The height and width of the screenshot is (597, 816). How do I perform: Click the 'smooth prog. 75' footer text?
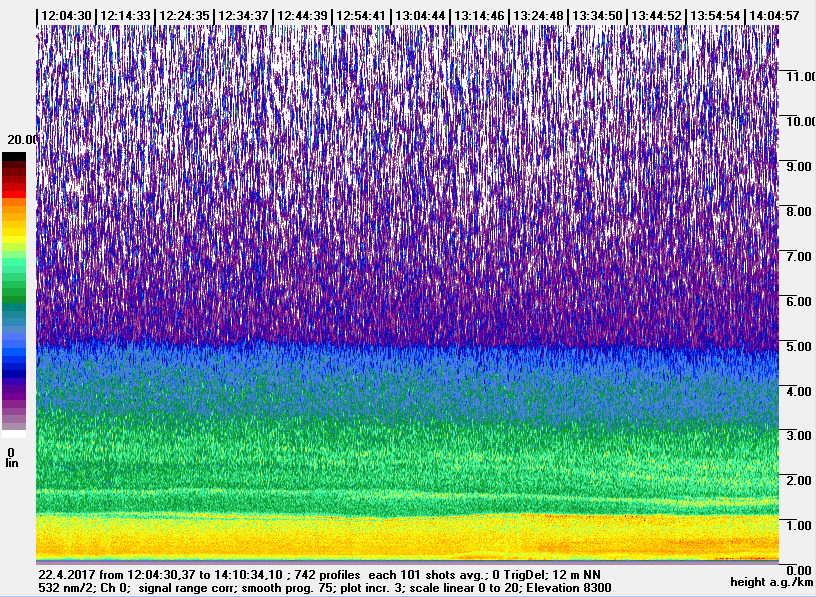click(x=289, y=588)
